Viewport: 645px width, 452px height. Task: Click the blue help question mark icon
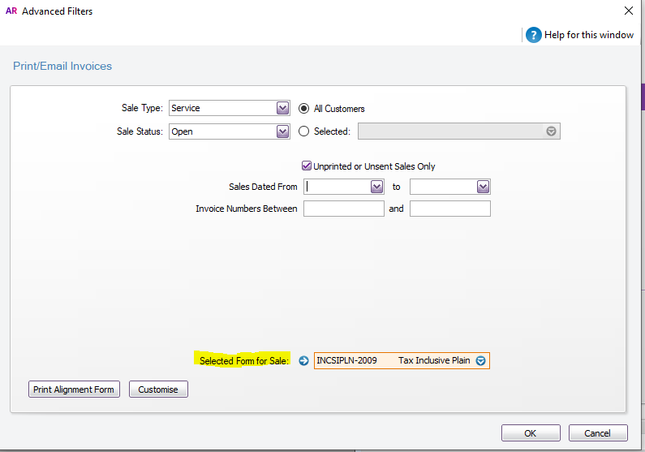coord(534,34)
